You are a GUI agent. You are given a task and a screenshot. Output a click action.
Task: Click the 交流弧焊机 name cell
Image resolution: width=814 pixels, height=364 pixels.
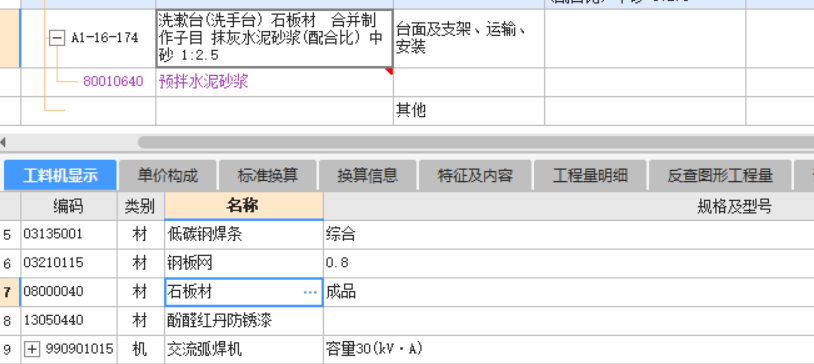click(243, 349)
